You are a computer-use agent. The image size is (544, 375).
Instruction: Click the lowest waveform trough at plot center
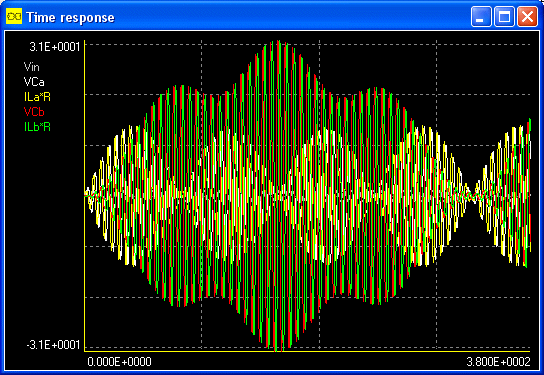pos(278,350)
